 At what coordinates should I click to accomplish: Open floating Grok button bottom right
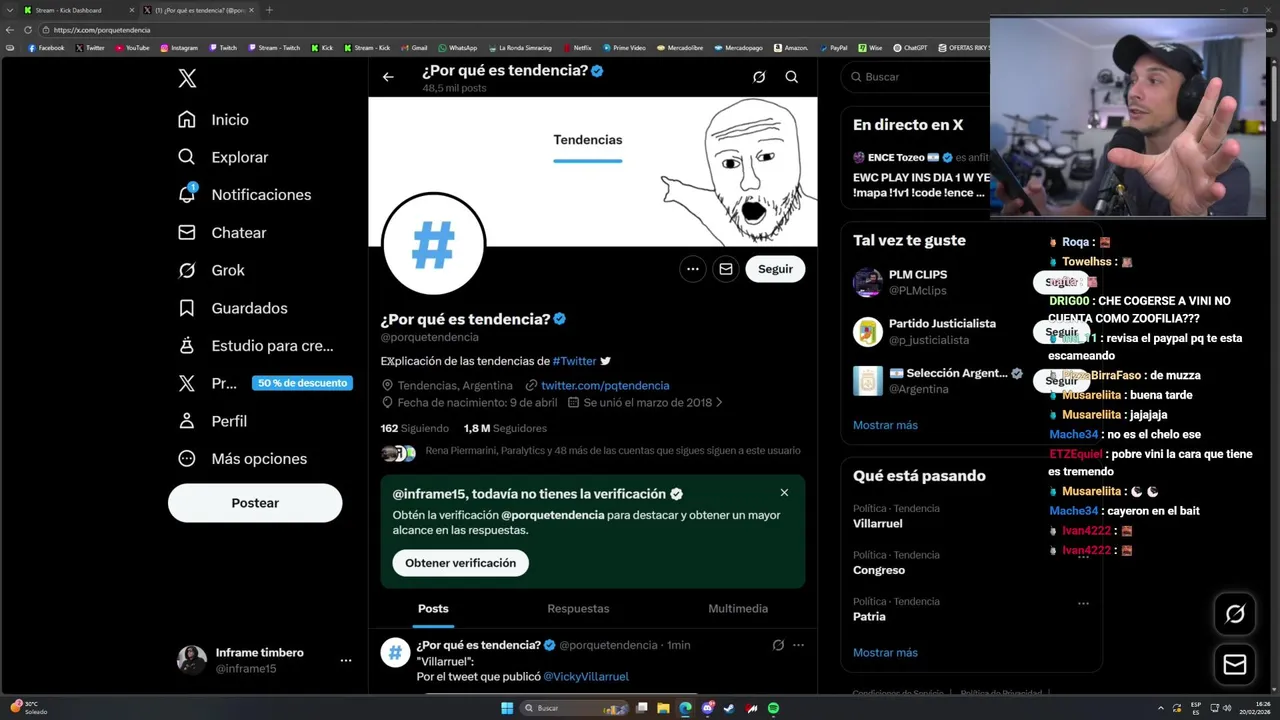coord(1235,614)
